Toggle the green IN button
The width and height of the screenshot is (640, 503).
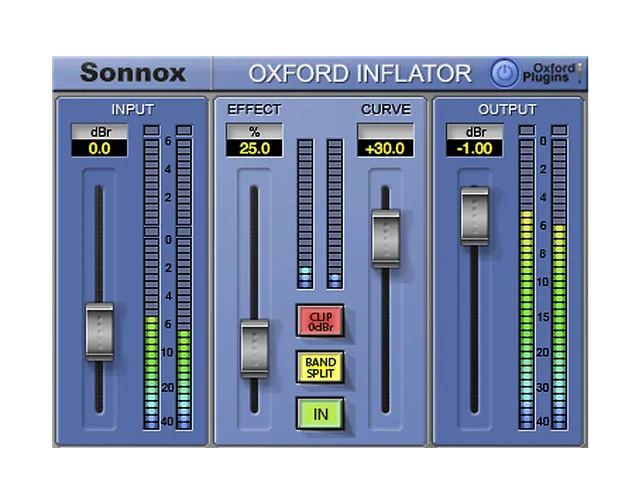pos(320,414)
